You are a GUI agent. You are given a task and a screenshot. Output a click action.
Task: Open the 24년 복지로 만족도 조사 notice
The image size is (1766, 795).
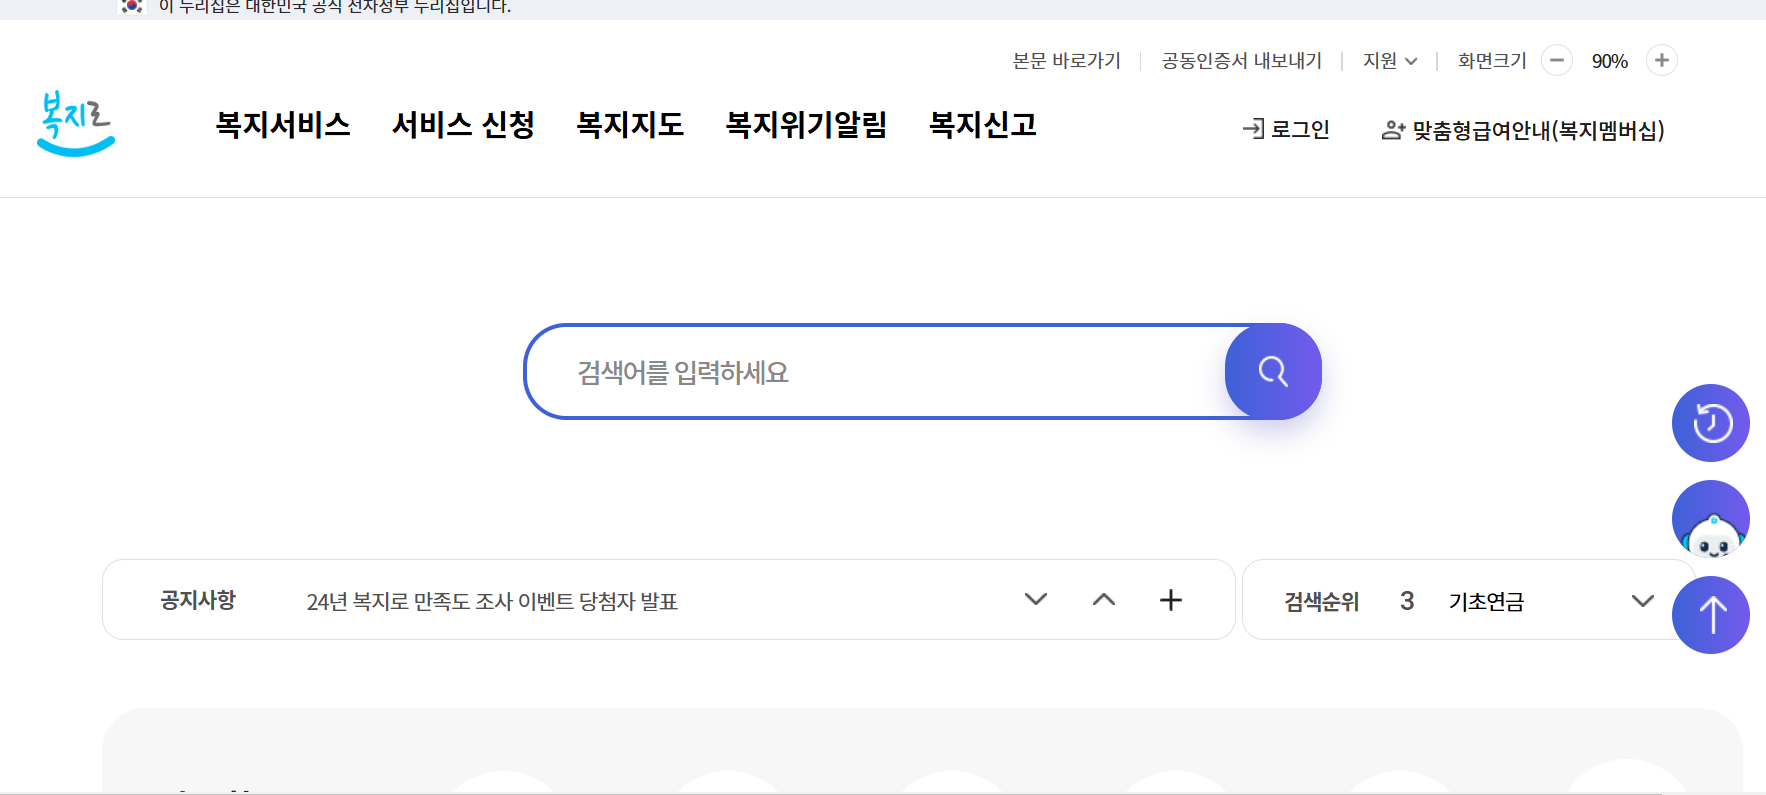[x=492, y=602]
